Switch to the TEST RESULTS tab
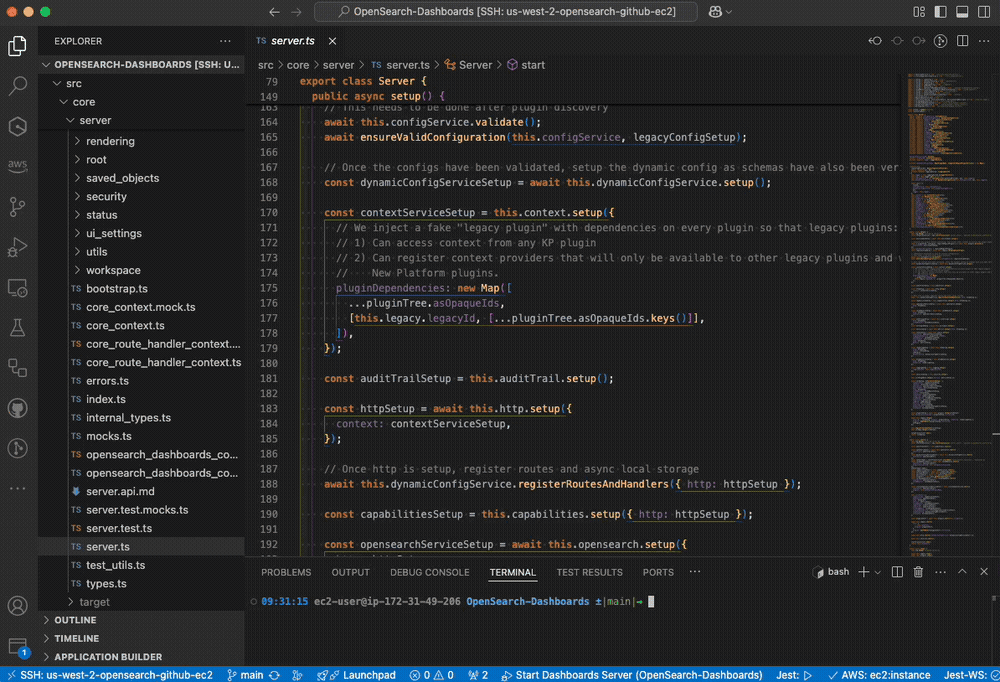Image resolution: width=1000 pixels, height=682 pixels. [589, 572]
